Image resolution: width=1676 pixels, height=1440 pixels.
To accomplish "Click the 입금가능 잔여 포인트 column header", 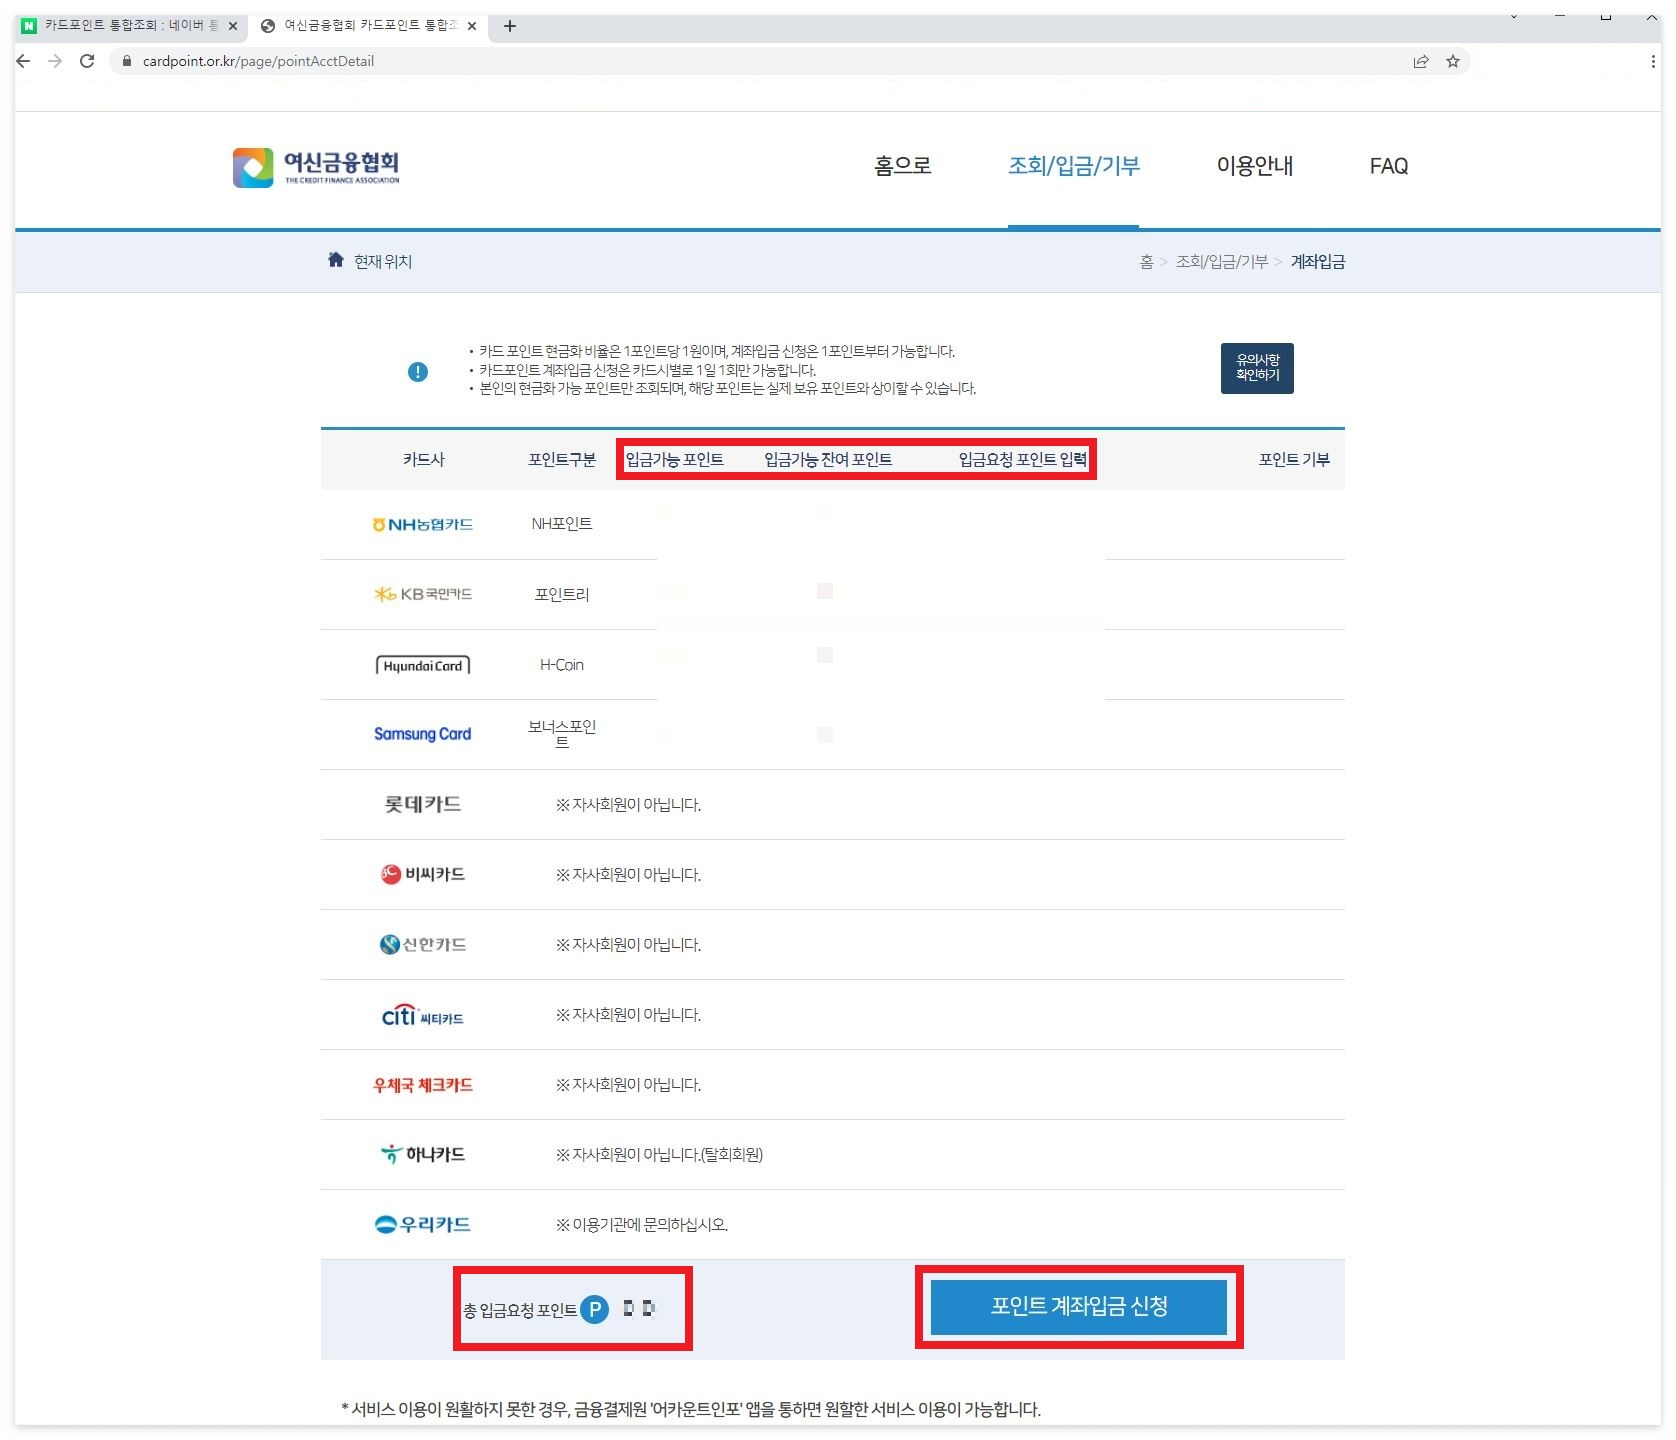I will tap(828, 460).
